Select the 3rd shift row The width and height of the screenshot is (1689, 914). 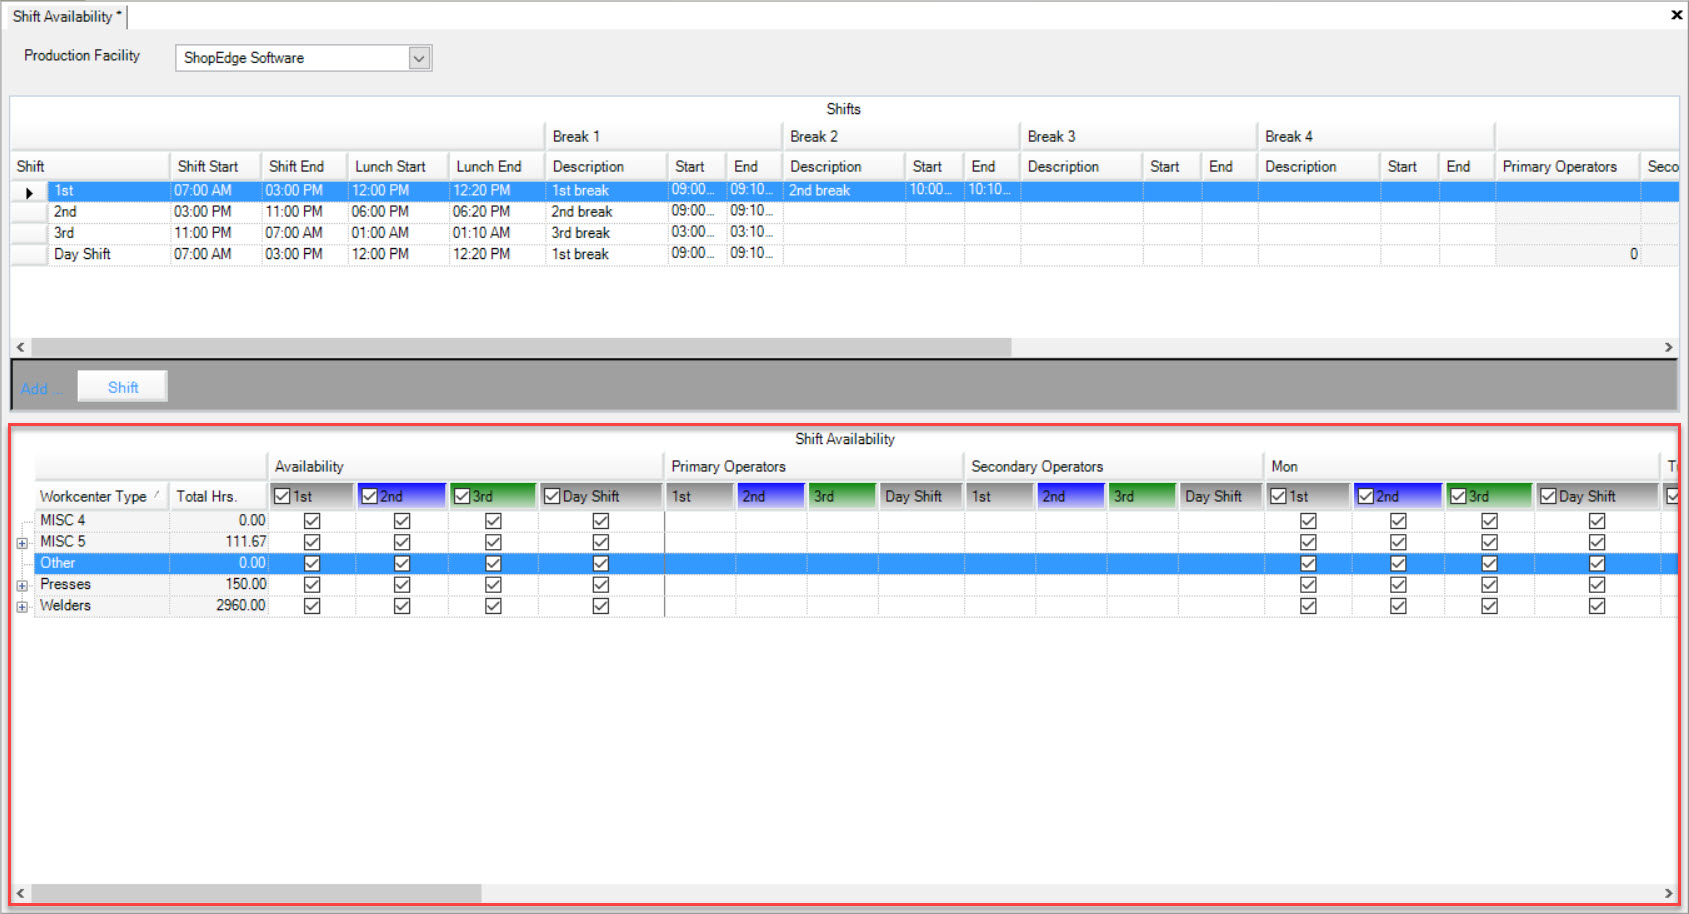(844, 233)
